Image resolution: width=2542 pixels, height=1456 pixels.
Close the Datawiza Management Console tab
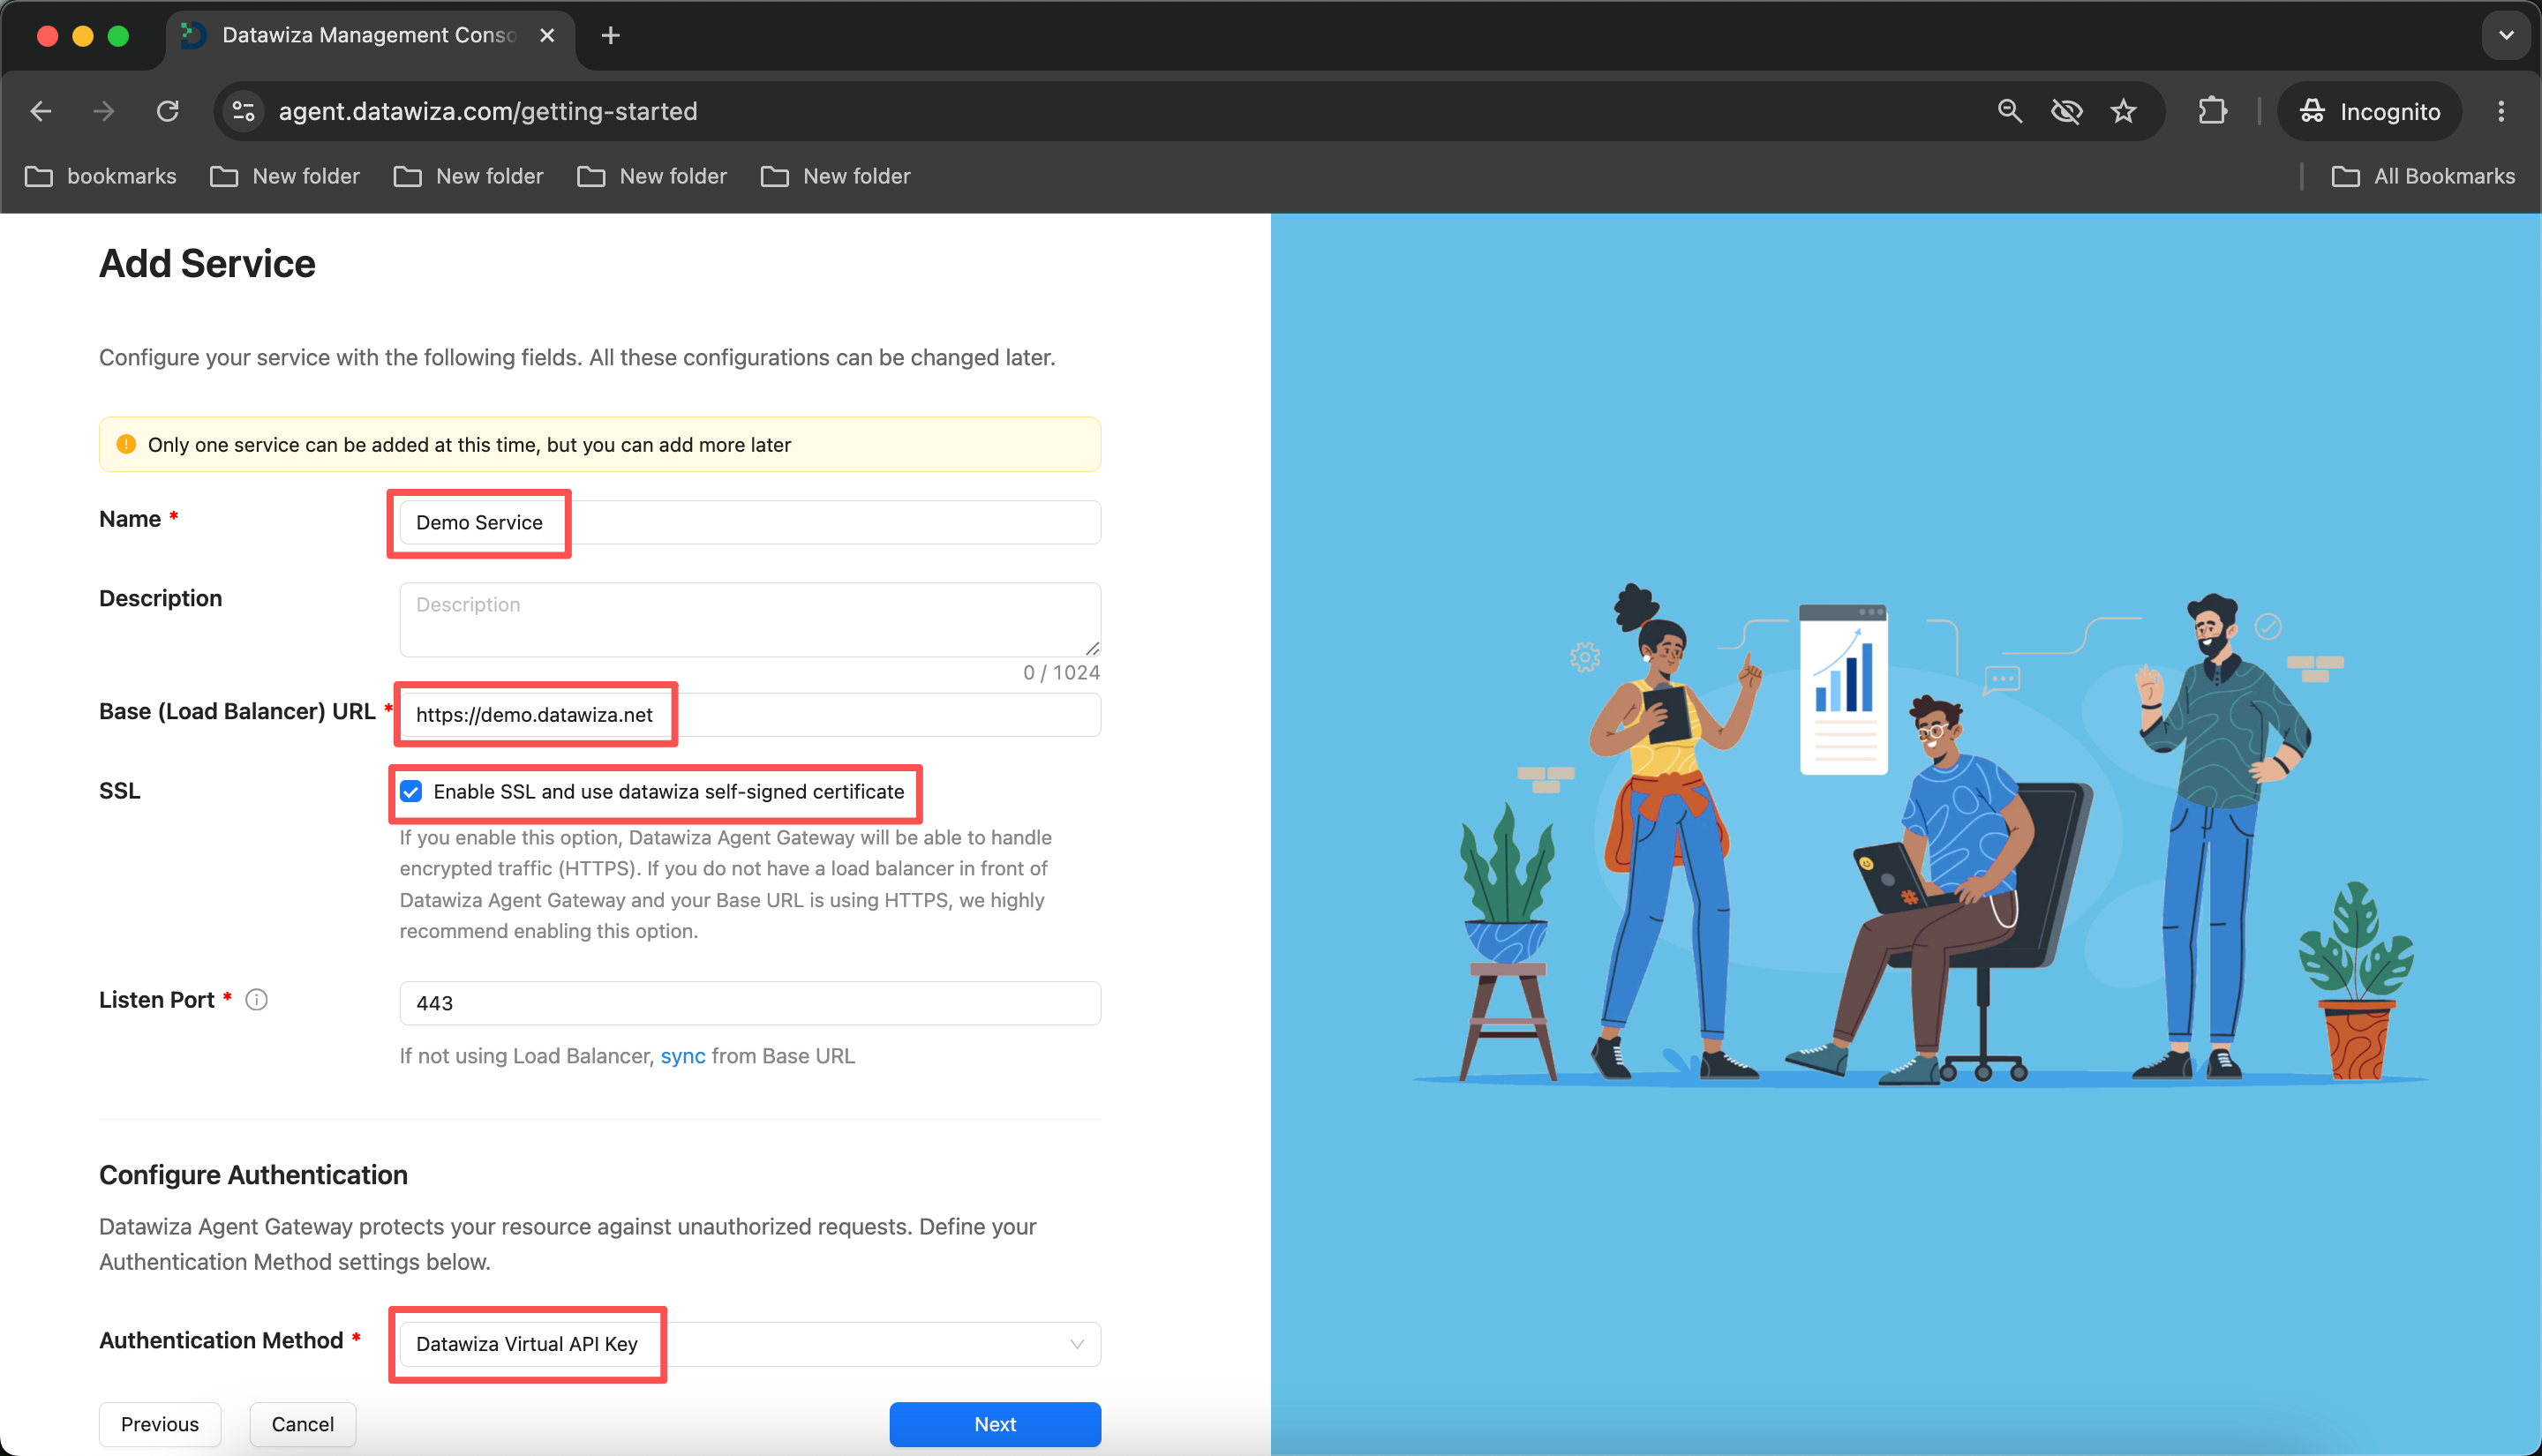pos(547,36)
